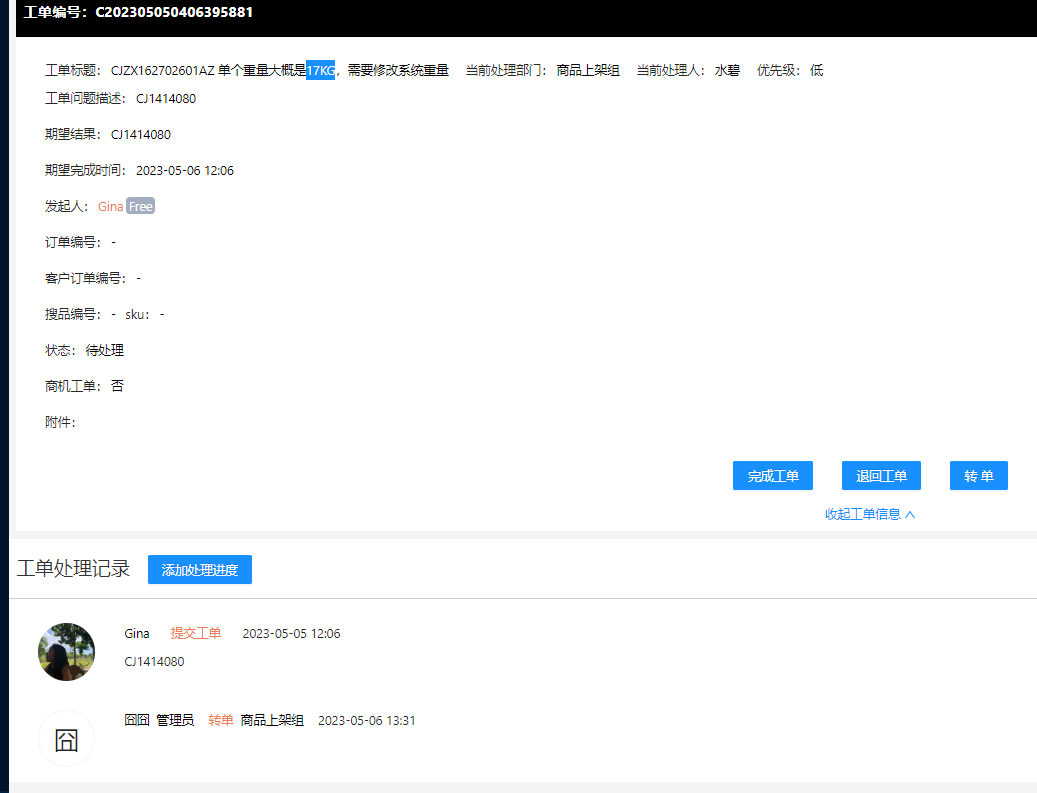Click CJ1414080 under Gina's record
Image resolution: width=1037 pixels, height=793 pixels.
coord(154,661)
